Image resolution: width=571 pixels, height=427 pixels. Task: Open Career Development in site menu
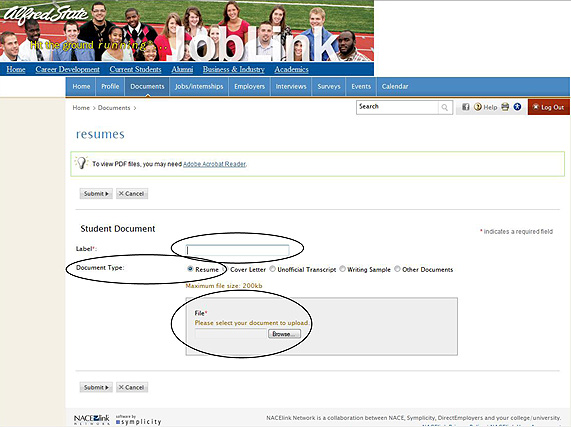(x=67, y=69)
